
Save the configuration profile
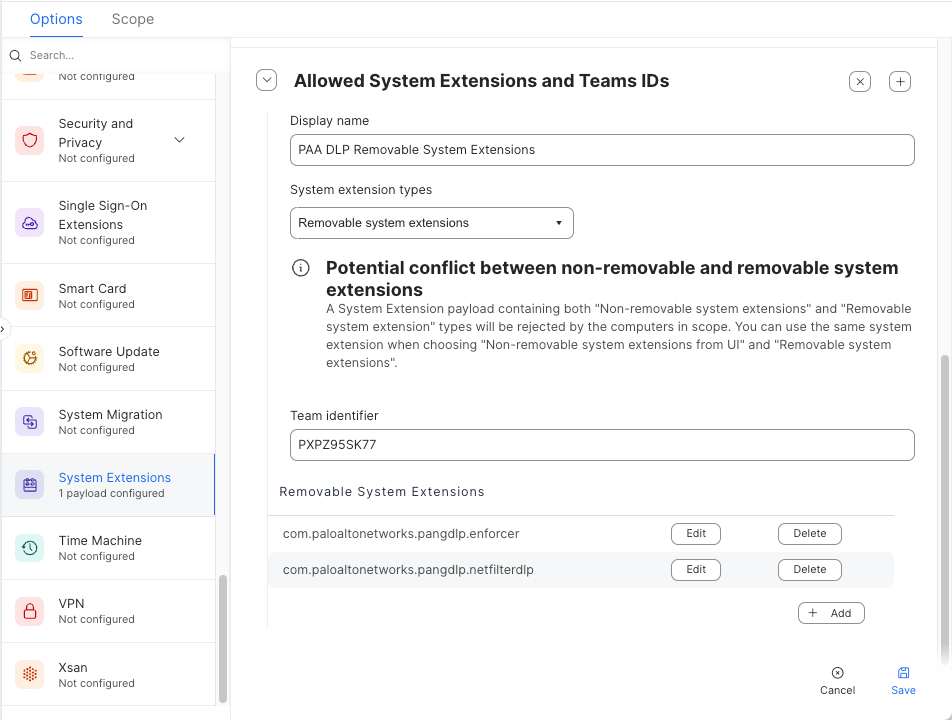click(x=903, y=680)
